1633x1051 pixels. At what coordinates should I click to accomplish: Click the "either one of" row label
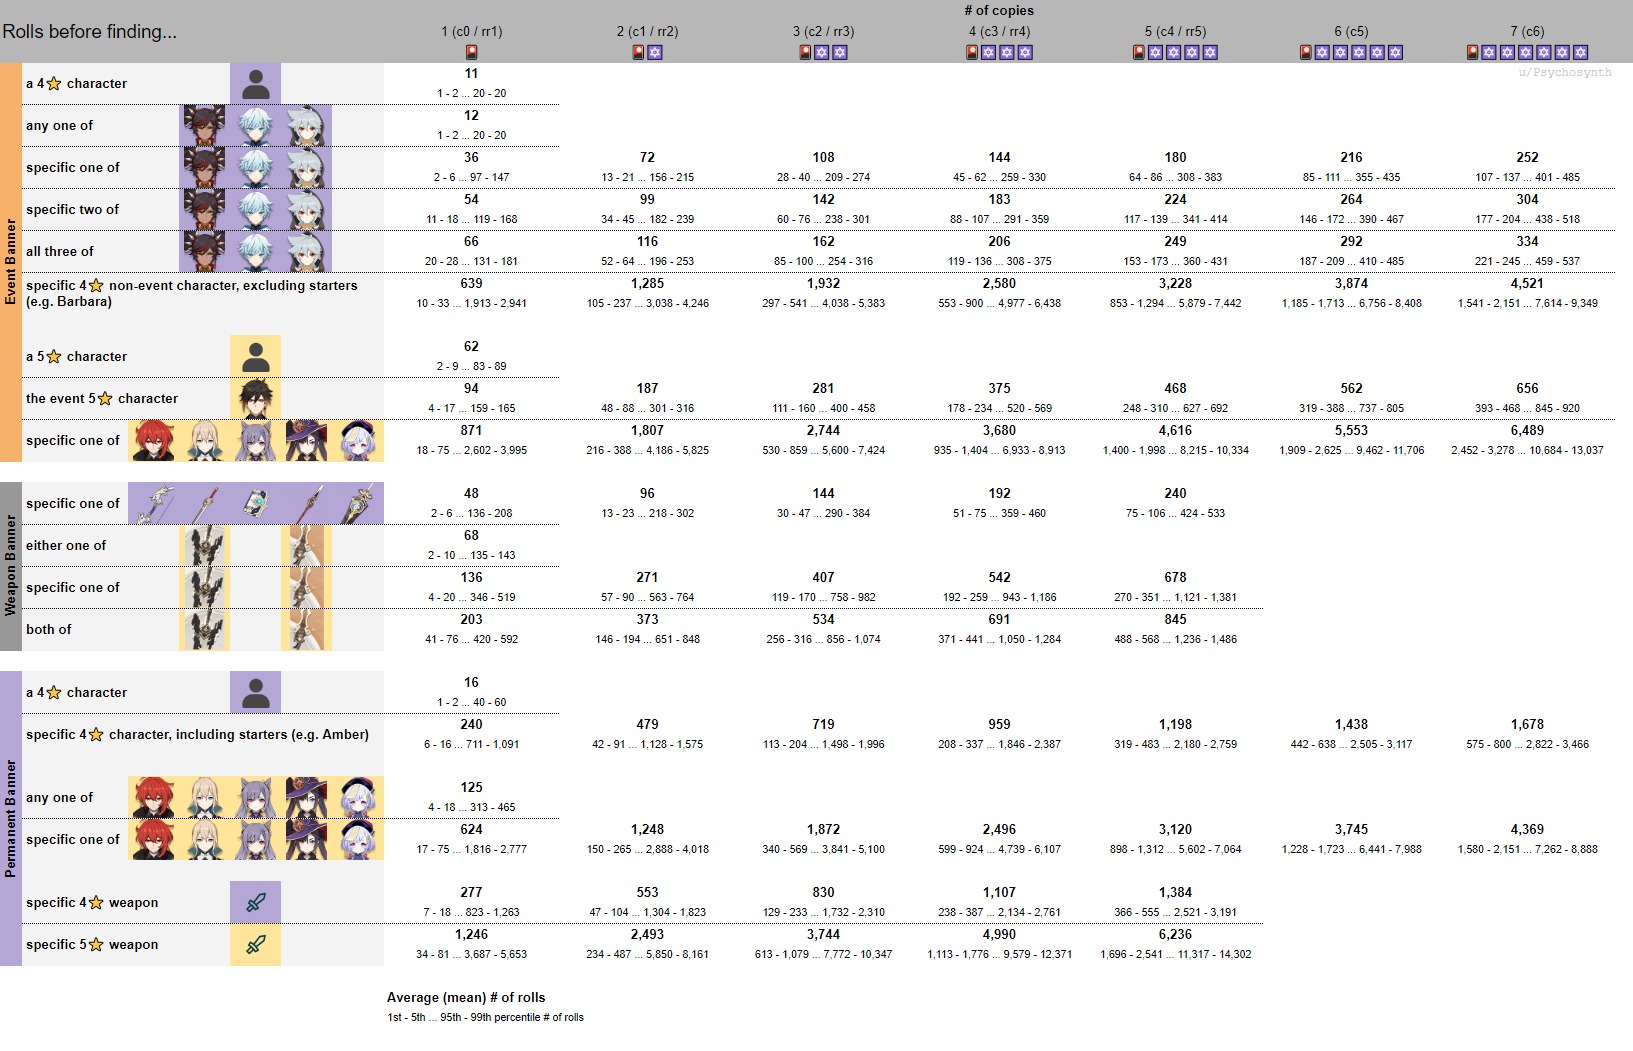66,545
